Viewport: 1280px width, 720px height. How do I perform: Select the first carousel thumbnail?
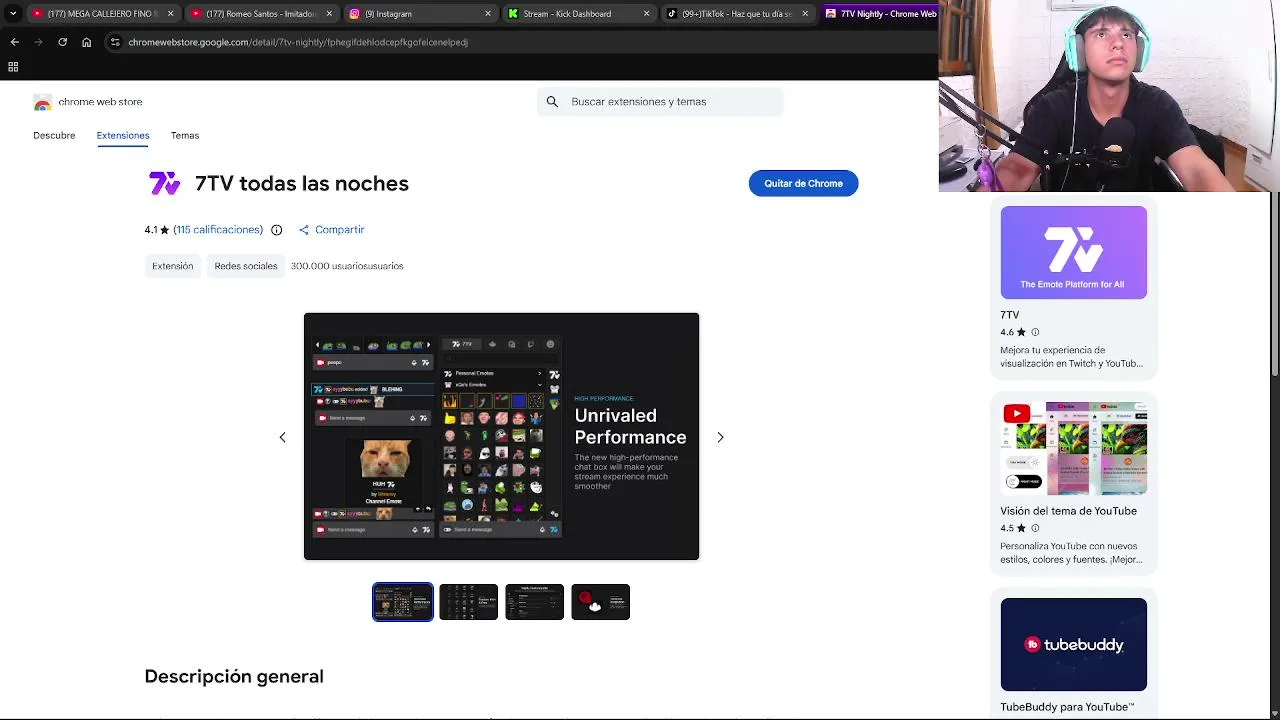point(403,602)
